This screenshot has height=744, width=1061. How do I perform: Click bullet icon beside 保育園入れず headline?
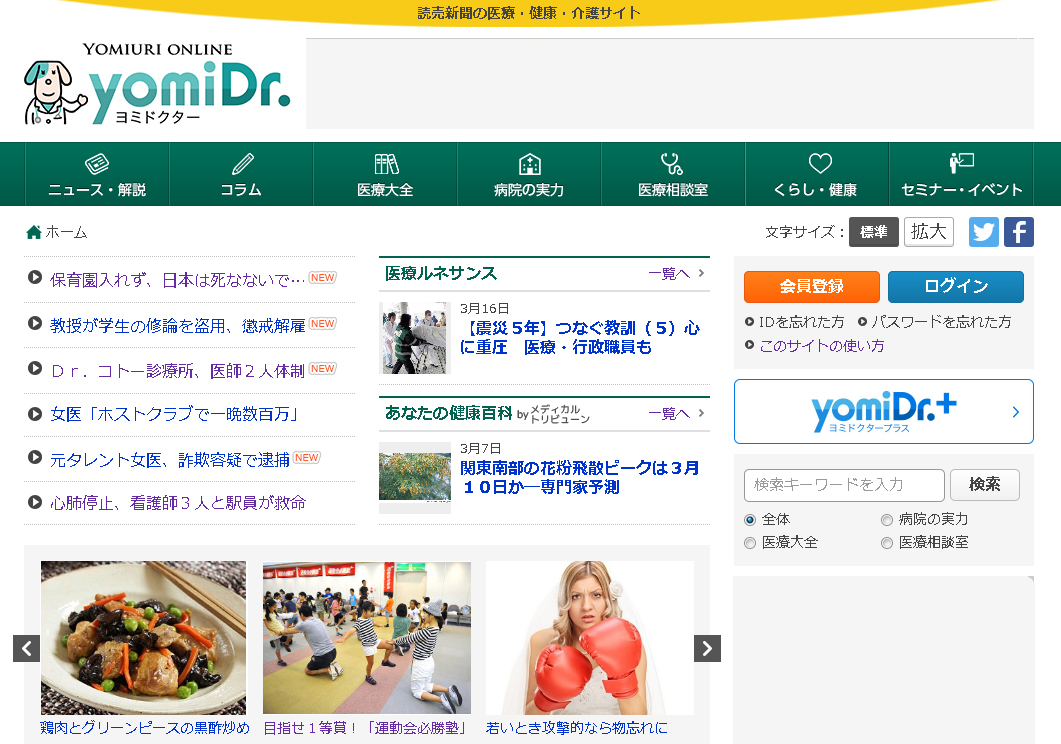35,277
